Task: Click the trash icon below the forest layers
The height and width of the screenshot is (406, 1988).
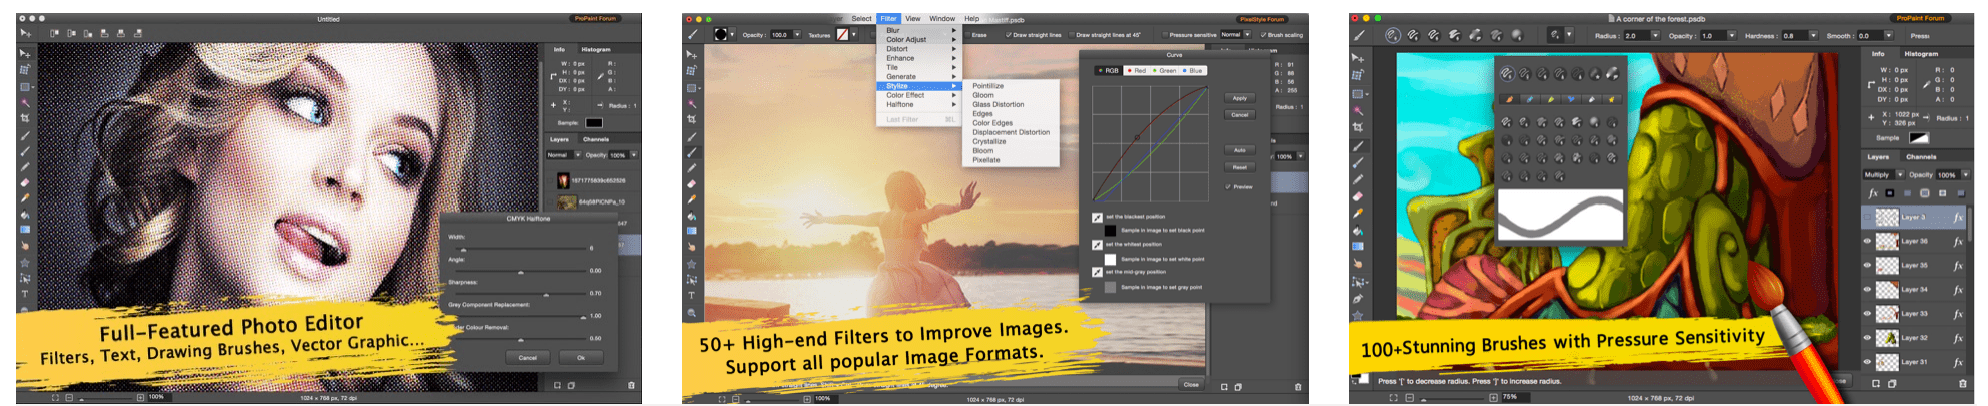Action: click(x=1963, y=383)
